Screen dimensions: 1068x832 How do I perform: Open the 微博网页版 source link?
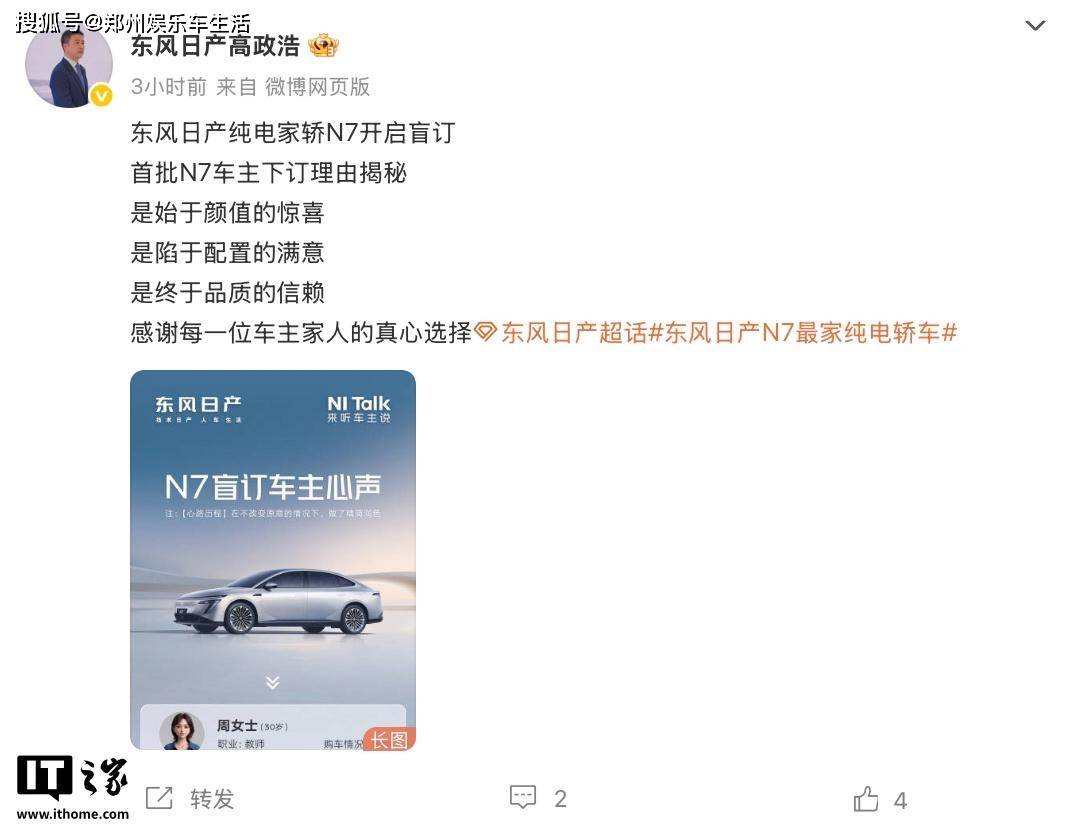pyautogui.click(x=317, y=86)
